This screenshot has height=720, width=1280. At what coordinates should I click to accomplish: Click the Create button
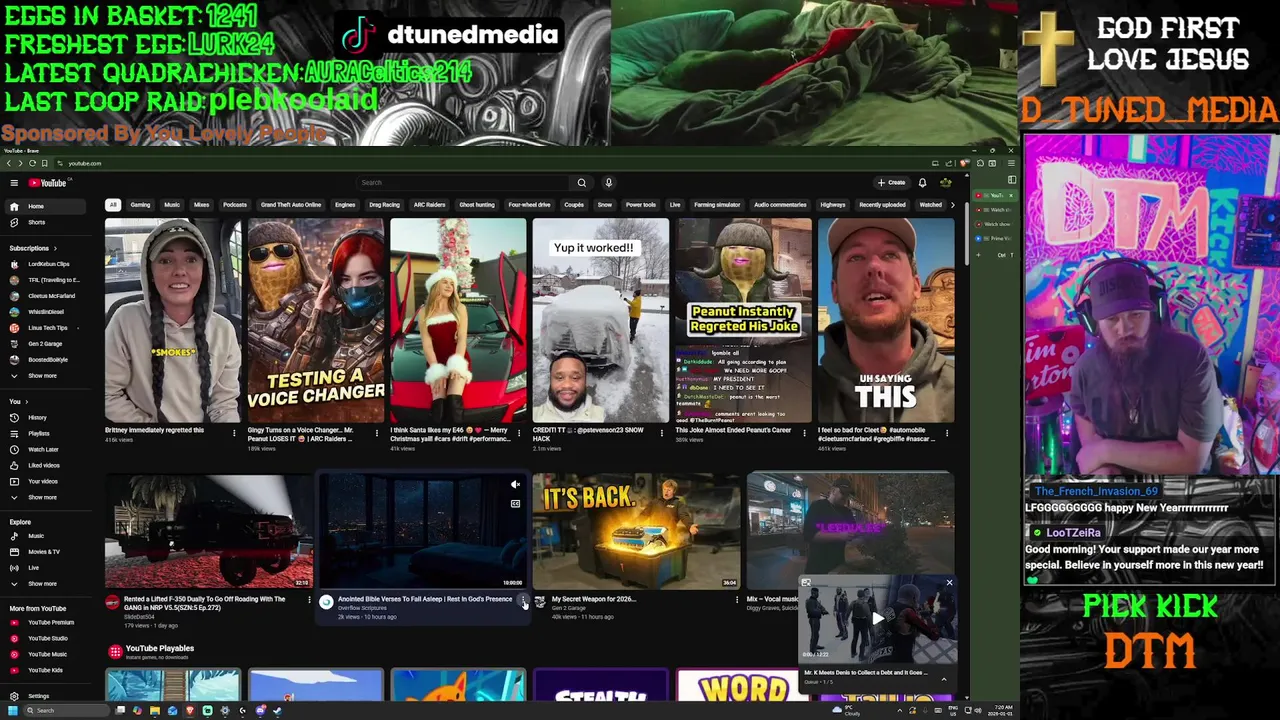point(892,183)
